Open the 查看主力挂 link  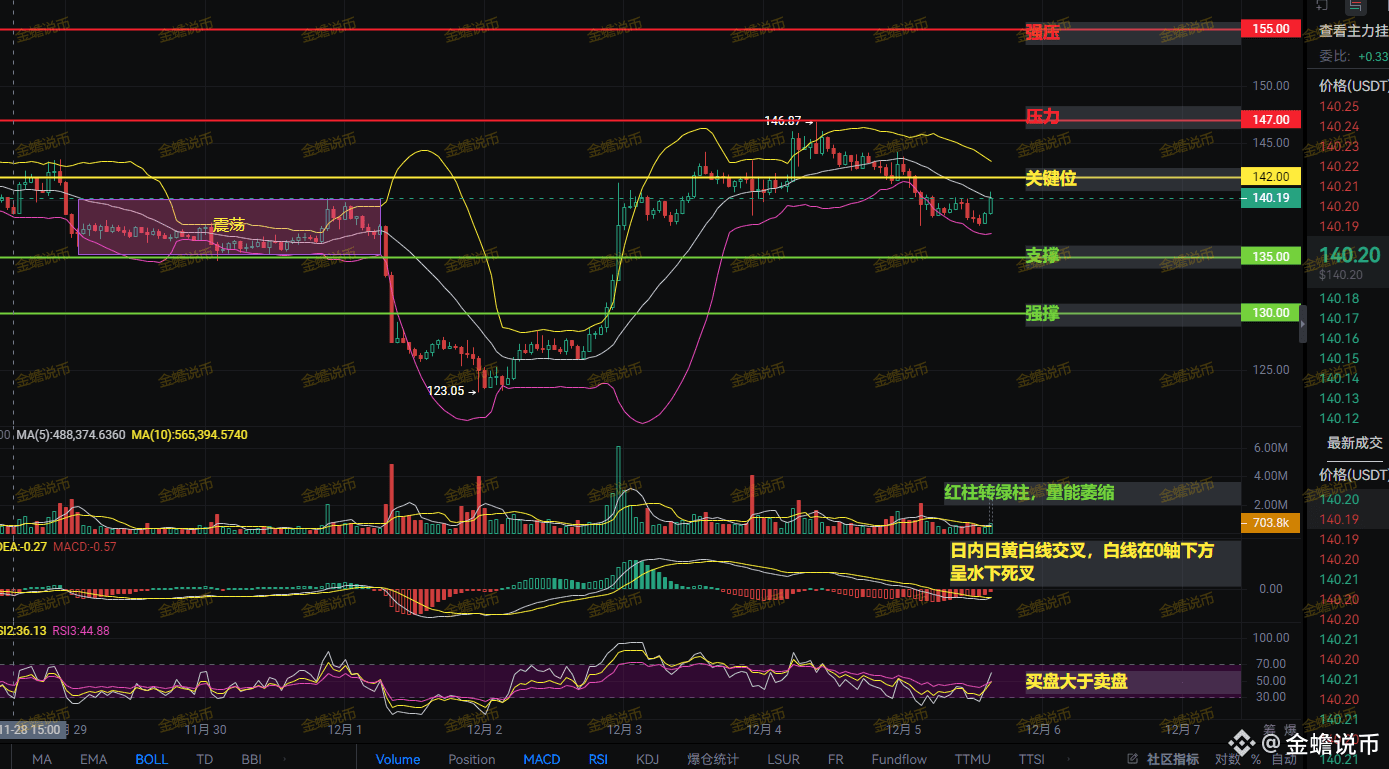pyautogui.click(x=1353, y=31)
